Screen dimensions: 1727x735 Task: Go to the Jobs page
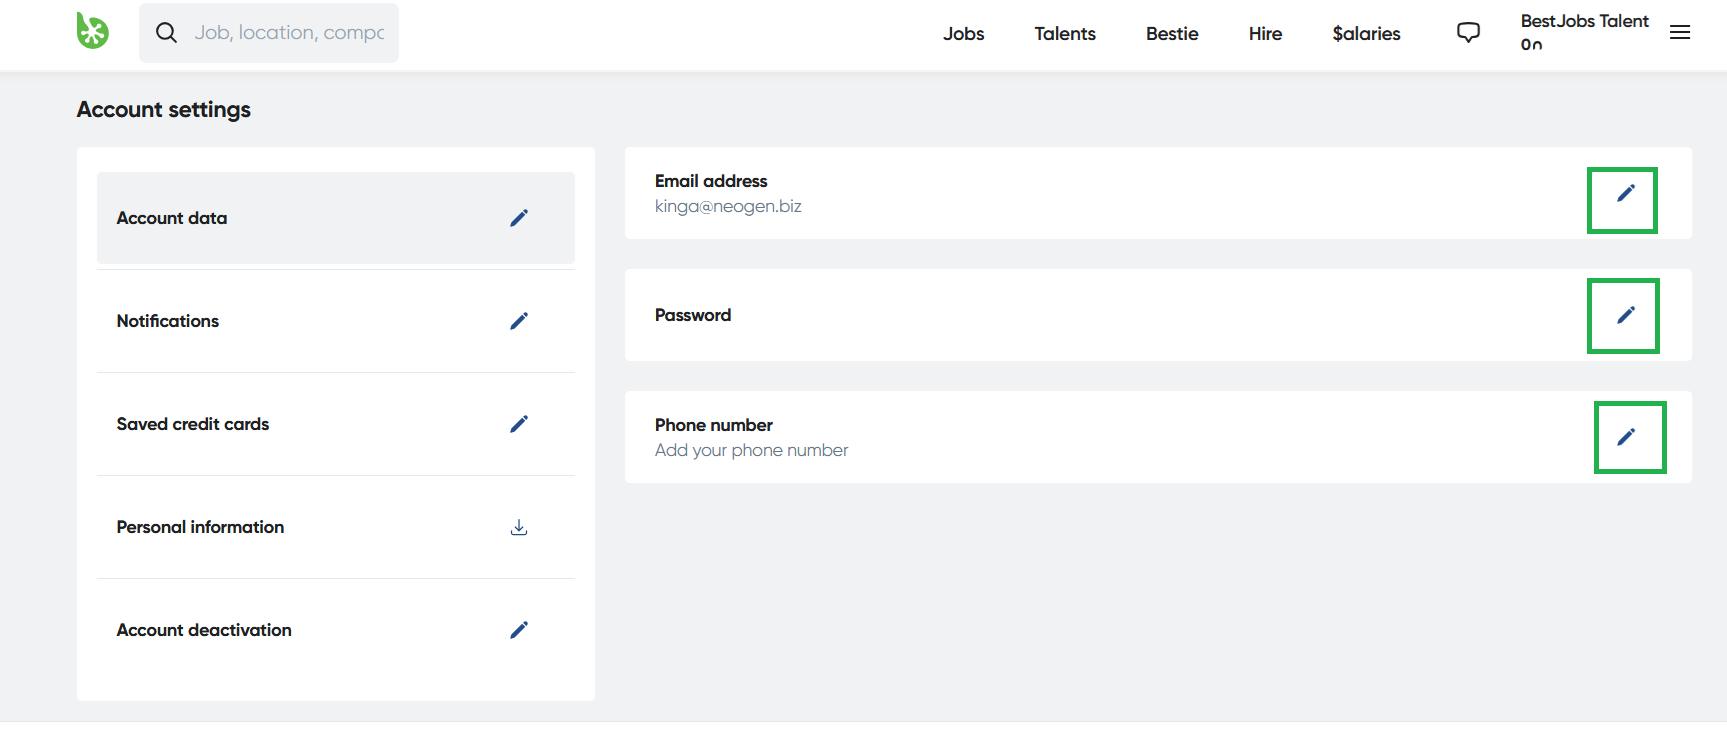[x=963, y=34]
